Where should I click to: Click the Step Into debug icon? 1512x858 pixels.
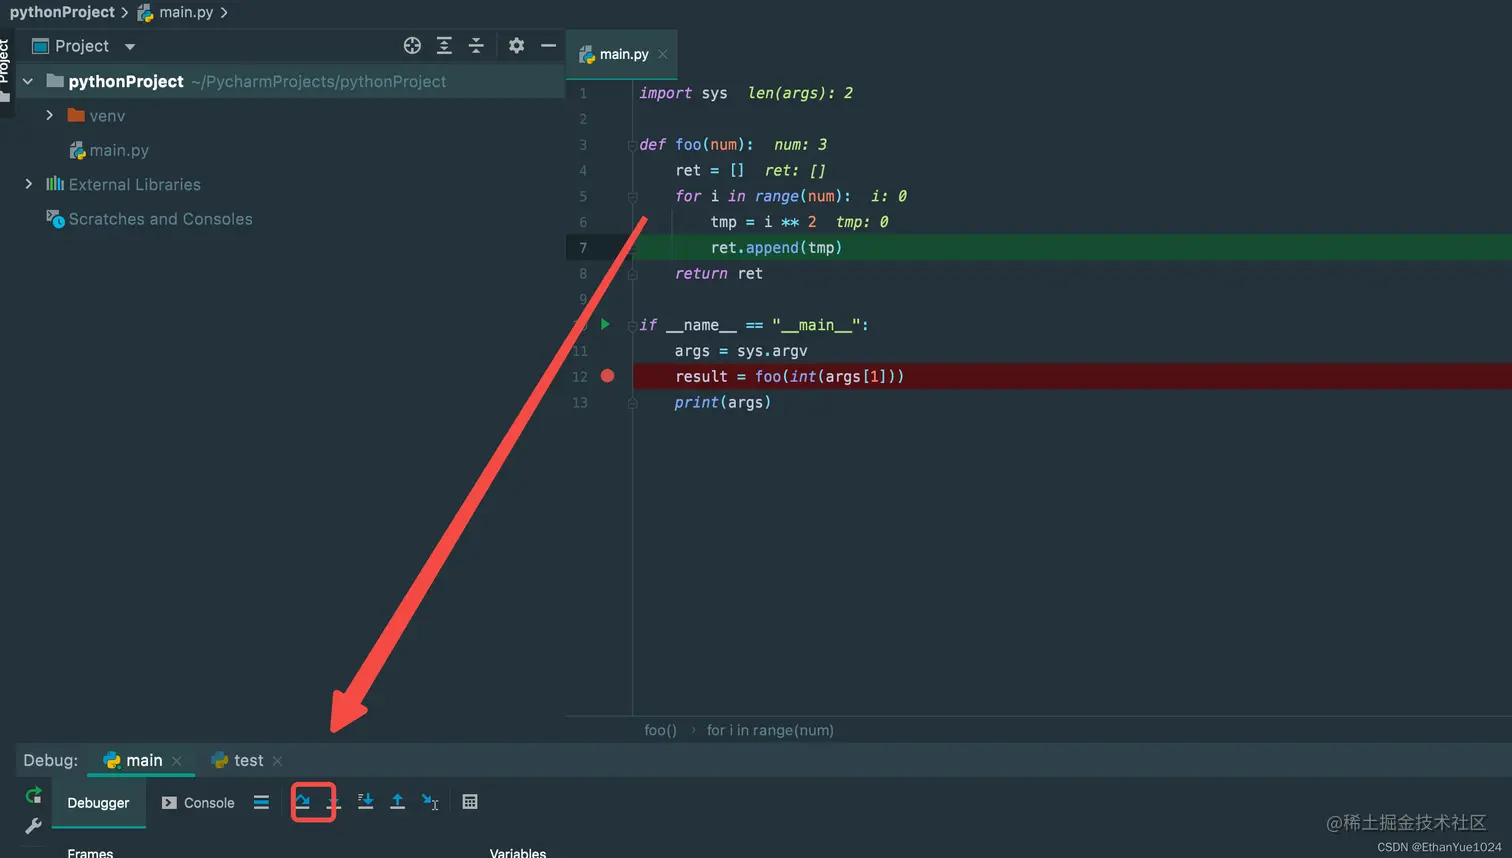[x=333, y=802]
